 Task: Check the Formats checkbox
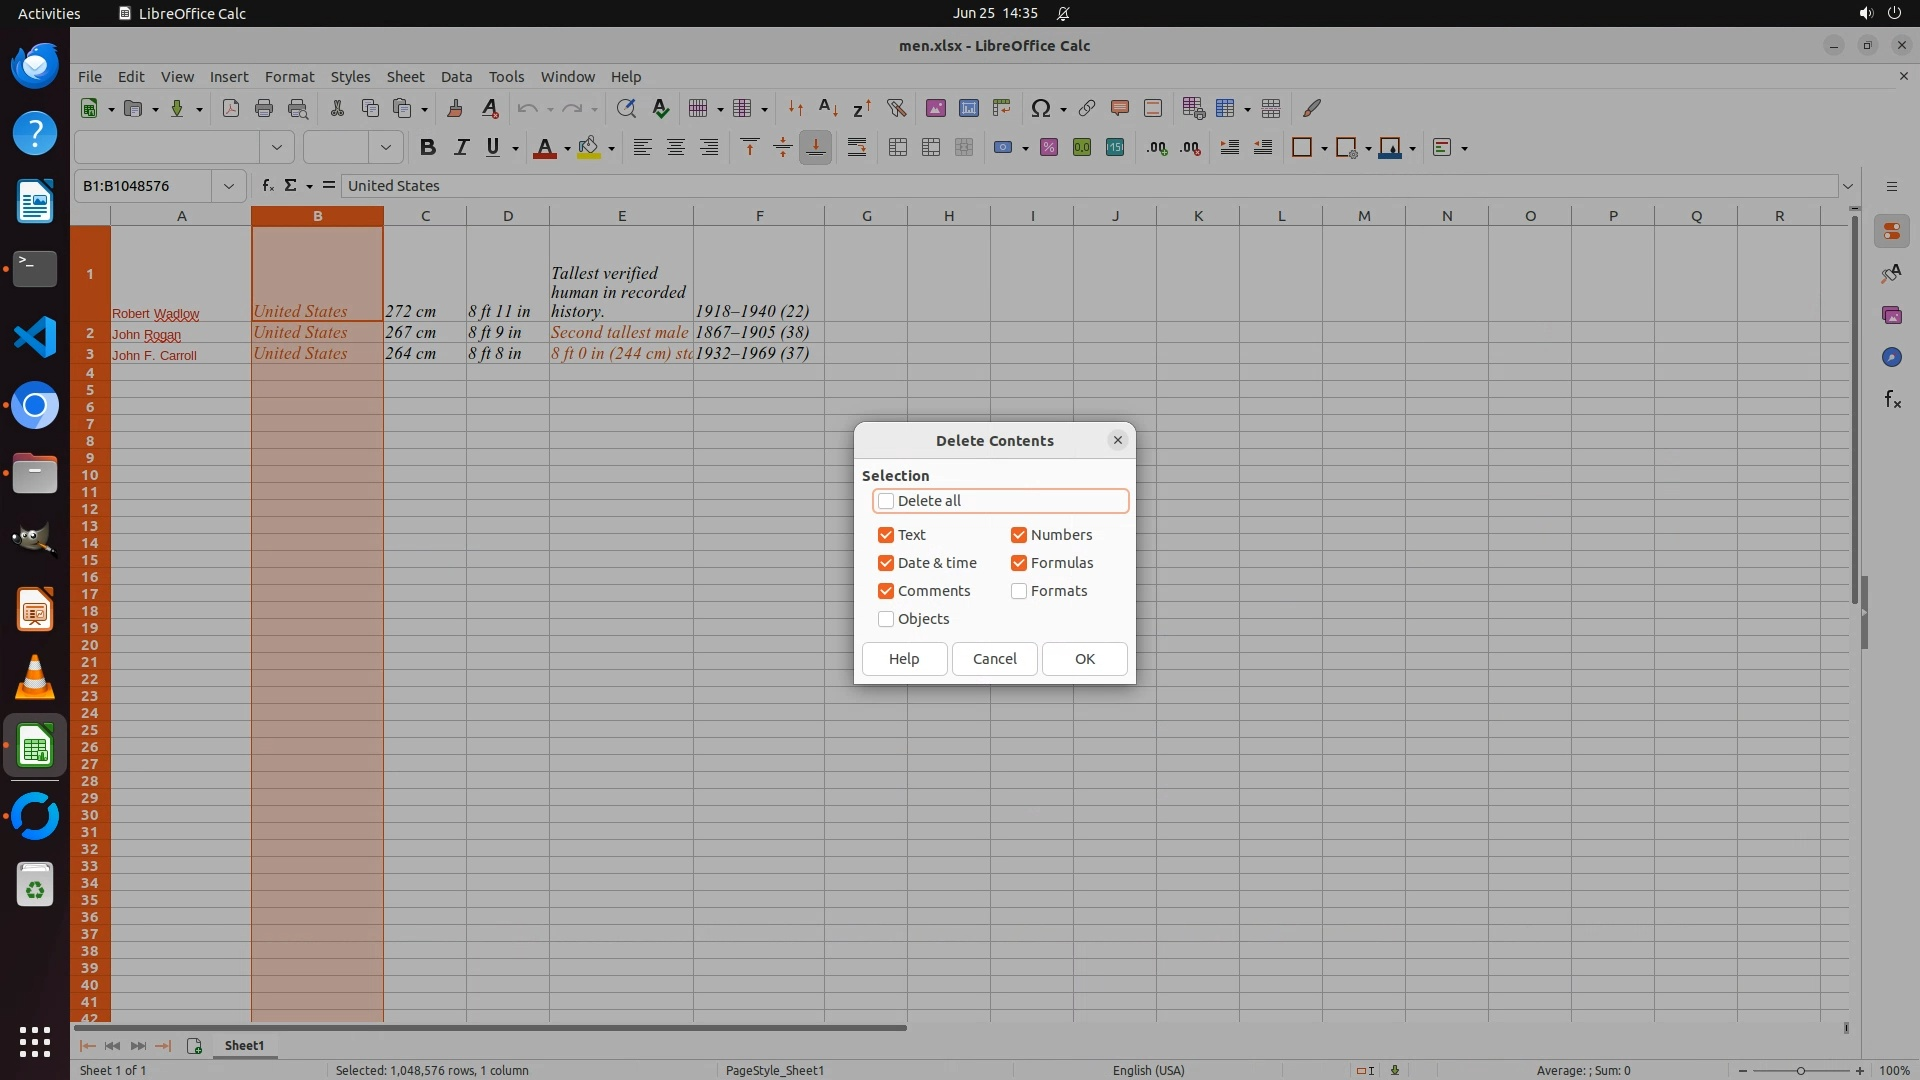[x=1019, y=591]
